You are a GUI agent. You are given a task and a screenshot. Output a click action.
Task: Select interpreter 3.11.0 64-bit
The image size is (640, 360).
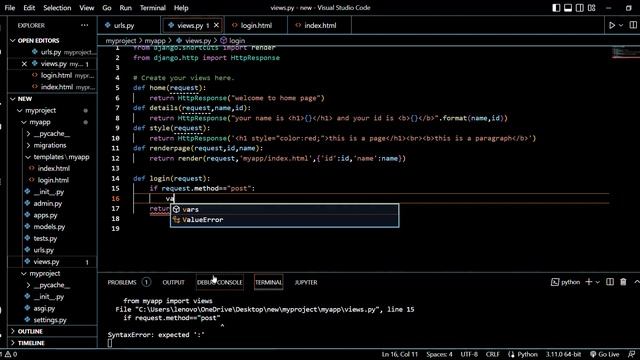(564, 354)
